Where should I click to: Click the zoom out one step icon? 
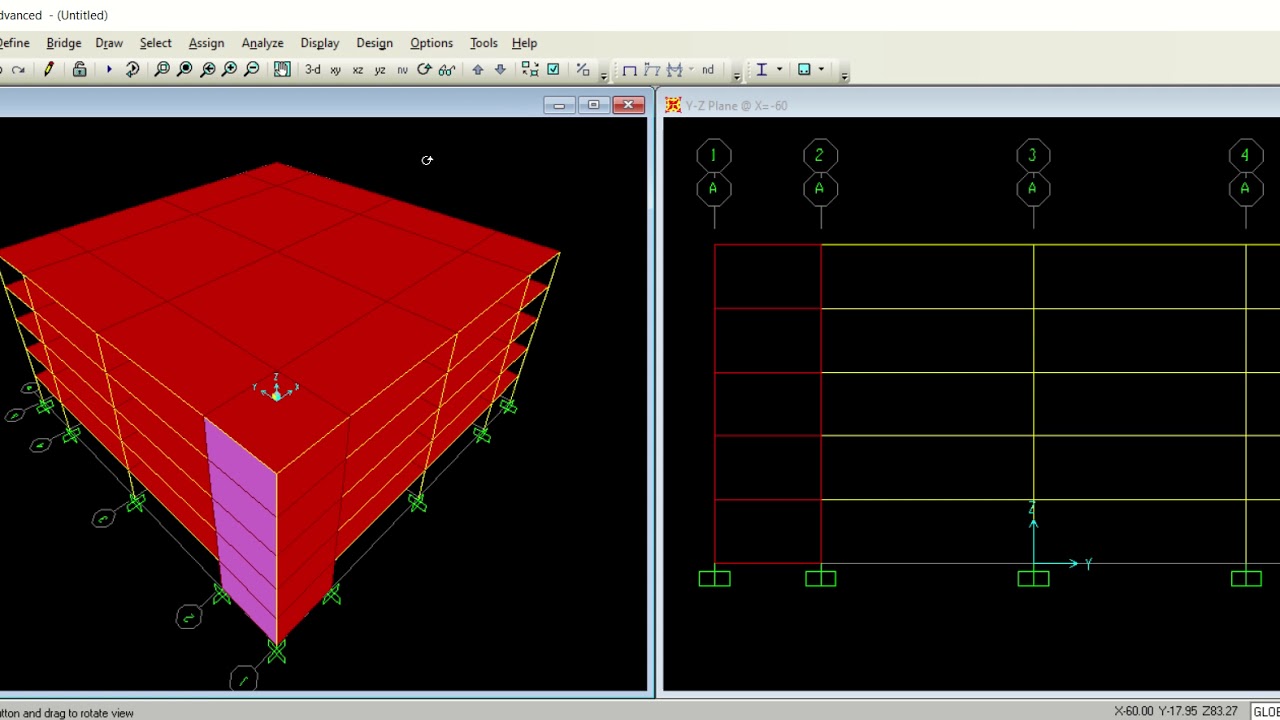[x=252, y=69]
